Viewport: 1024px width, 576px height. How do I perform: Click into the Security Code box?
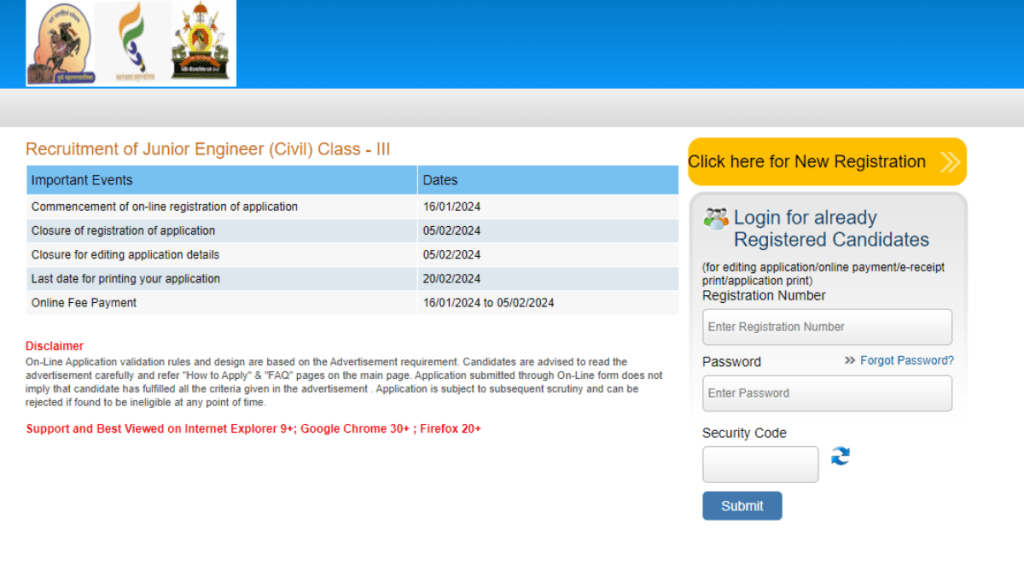point(760,464)
